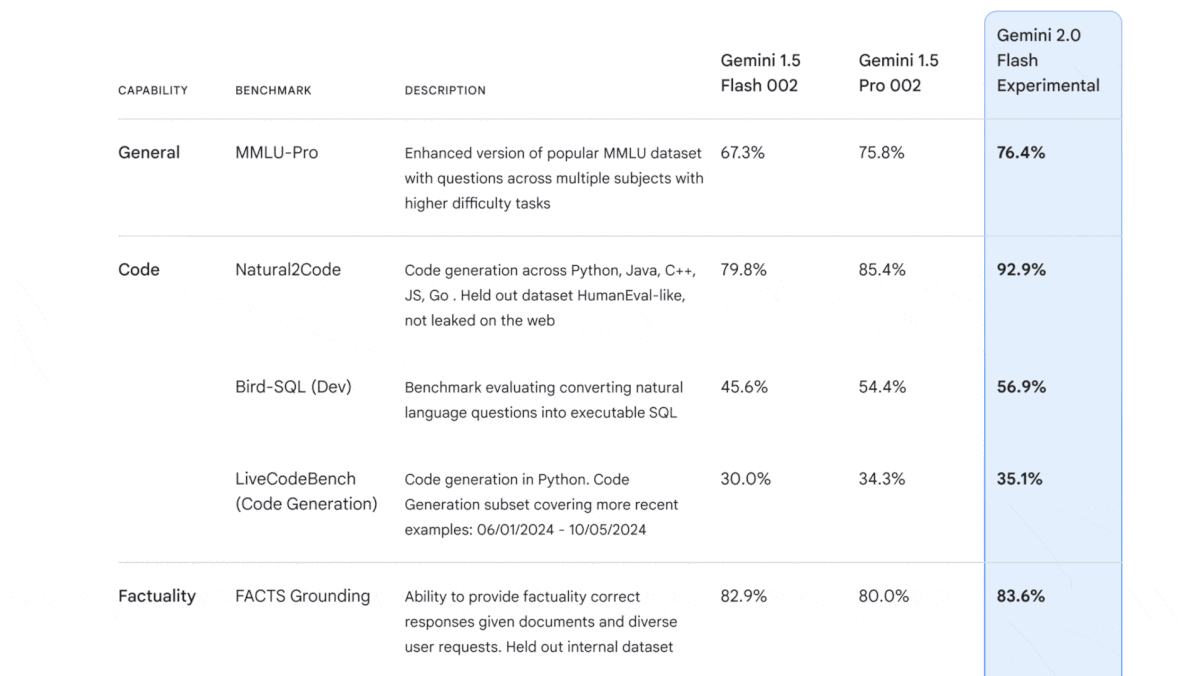1200x676 pixels.
Task: Click the General capability row label
Action: pos(149,153)
